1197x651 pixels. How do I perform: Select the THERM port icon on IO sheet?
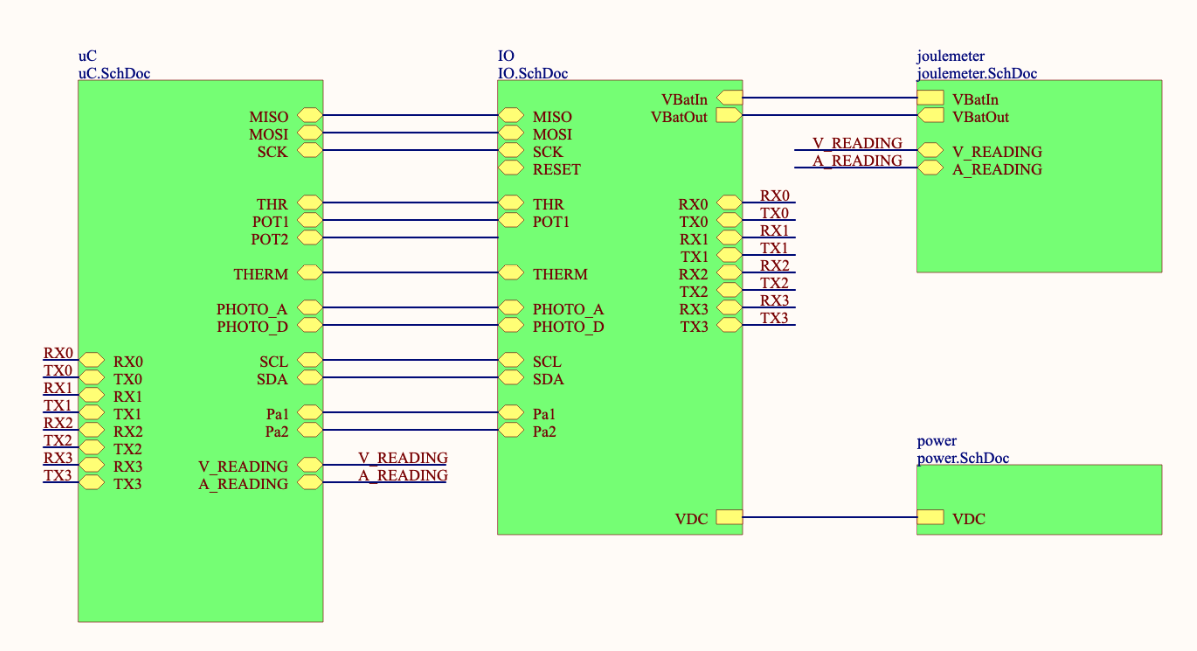pos(511,273)
